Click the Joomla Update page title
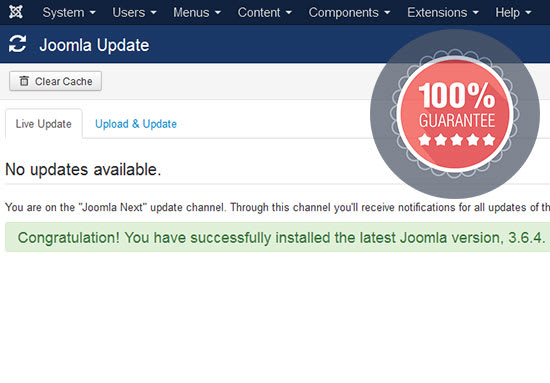 click(94, 45)
